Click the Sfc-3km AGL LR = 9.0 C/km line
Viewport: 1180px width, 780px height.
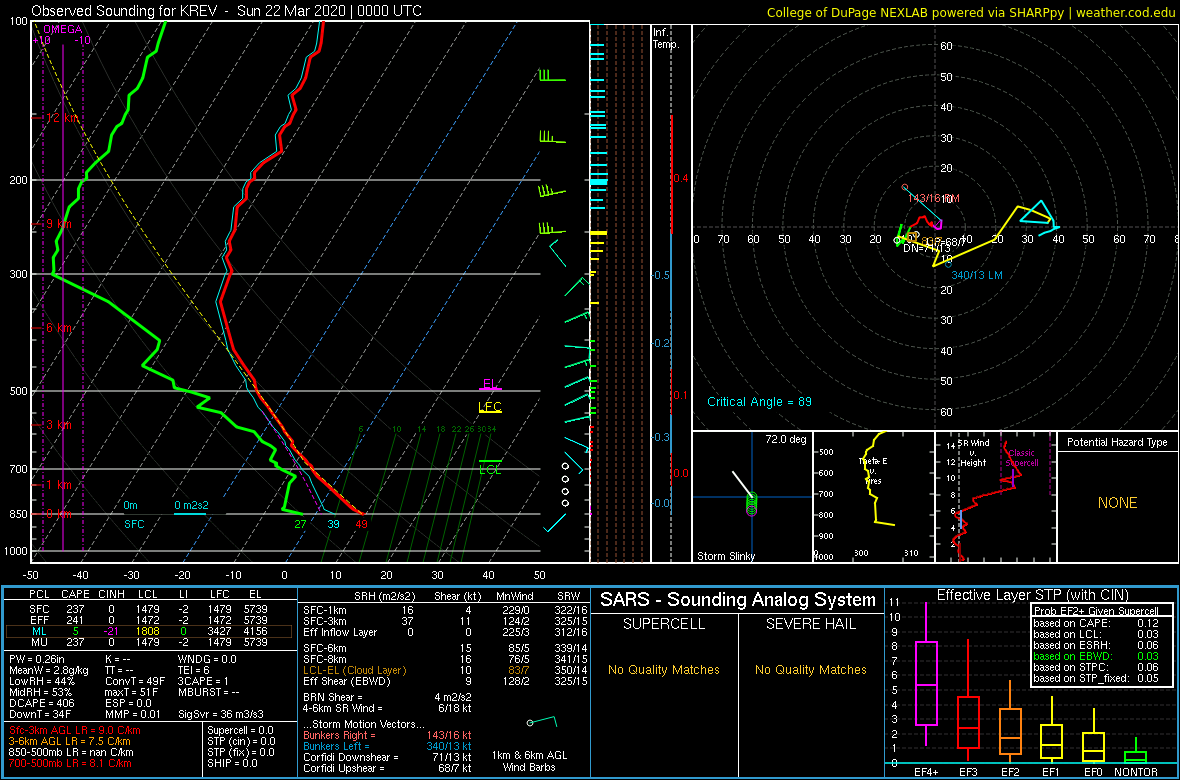[75, 730]
